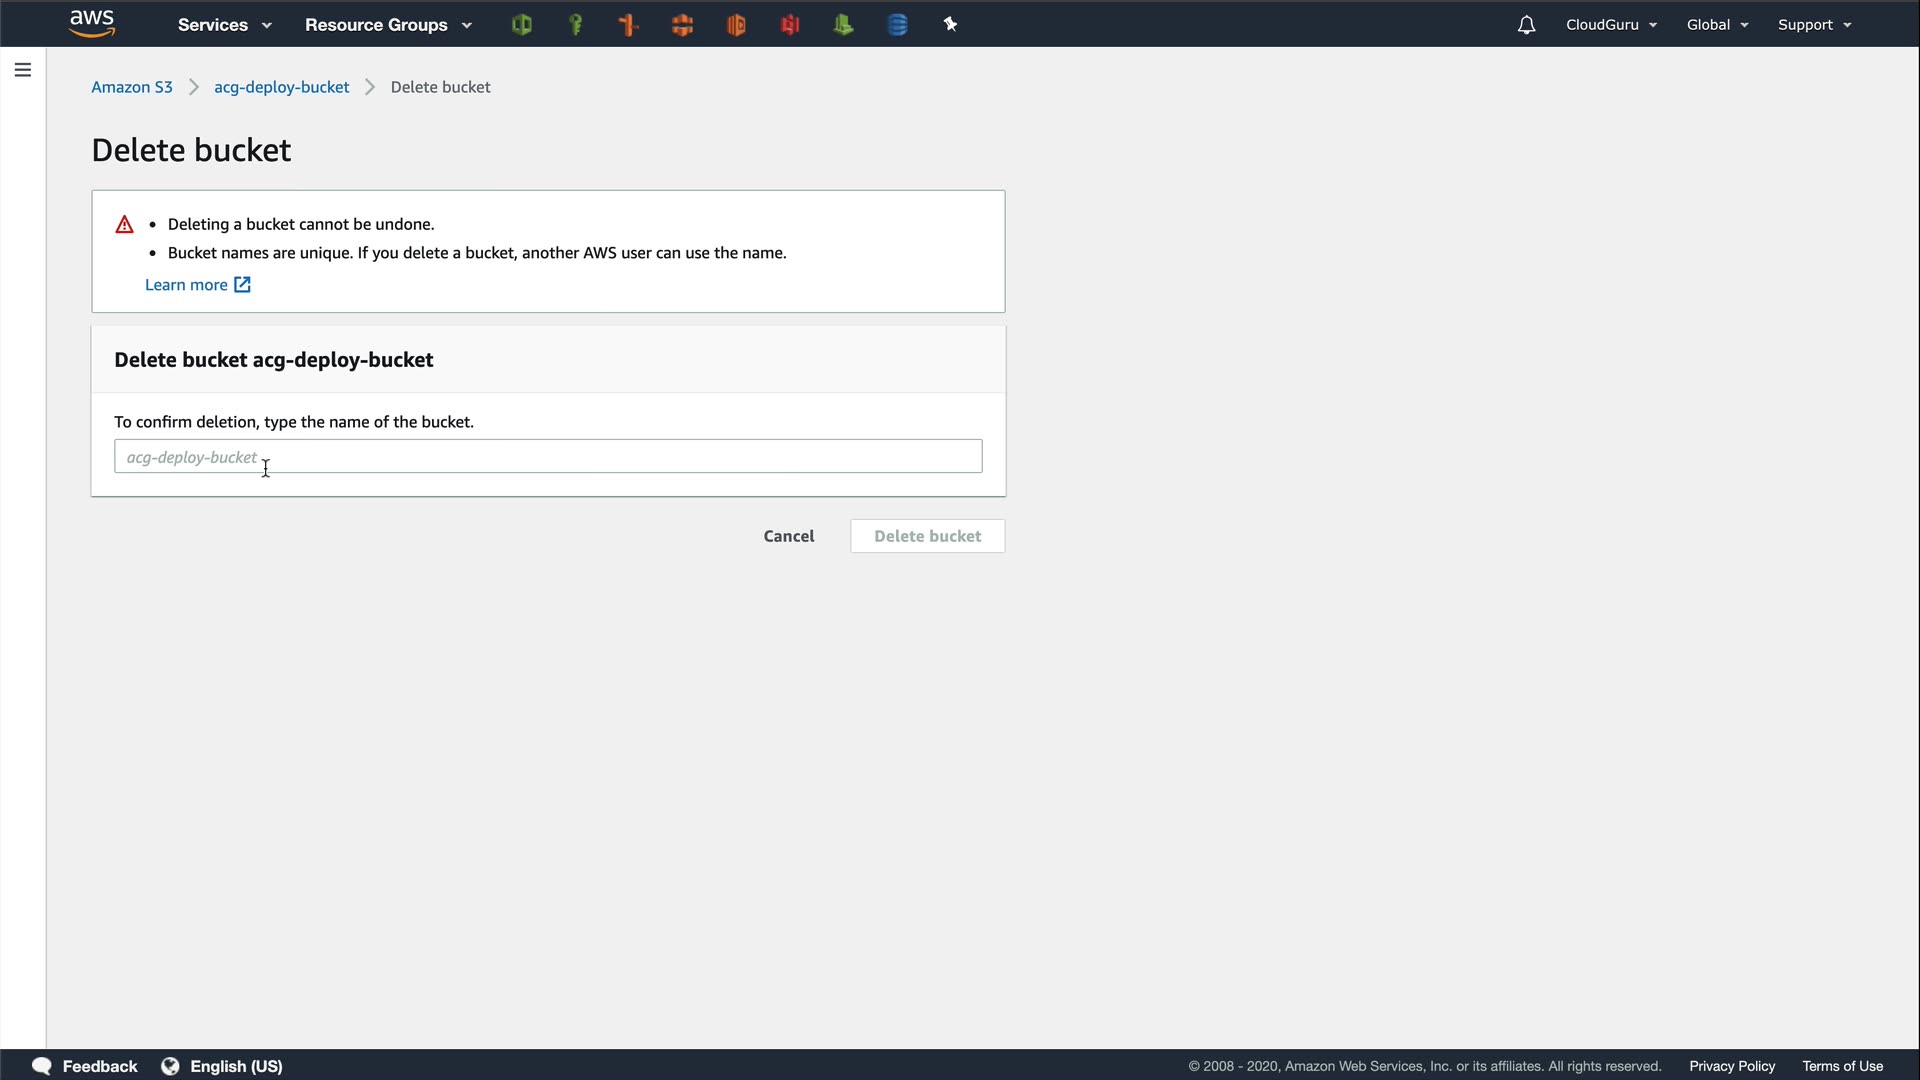The width and height of the screenshot is (1920, 1080).
Task: Open the notifications bell
Action: click(1526, 25)
